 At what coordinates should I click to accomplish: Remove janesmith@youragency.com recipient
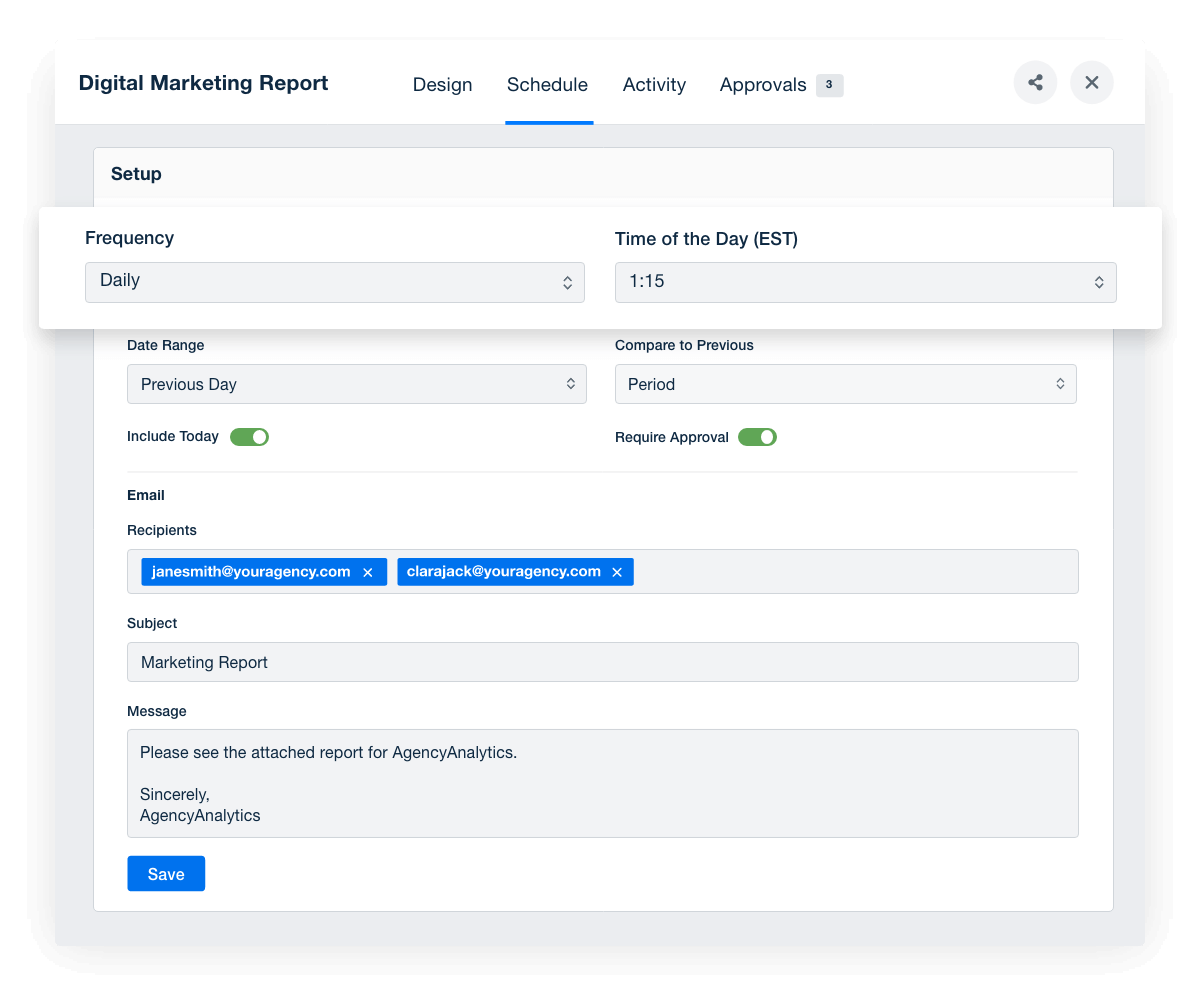368,573
